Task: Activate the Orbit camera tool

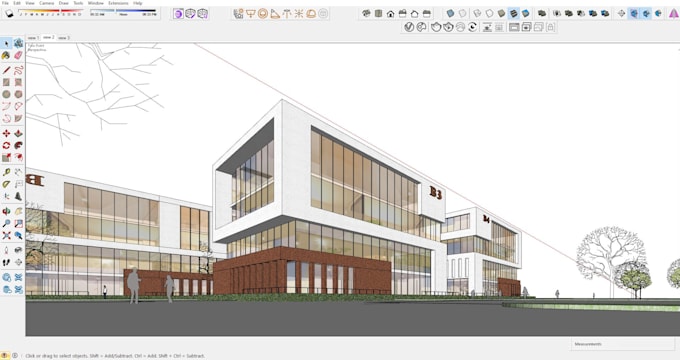Action: [x=6, y=211]
